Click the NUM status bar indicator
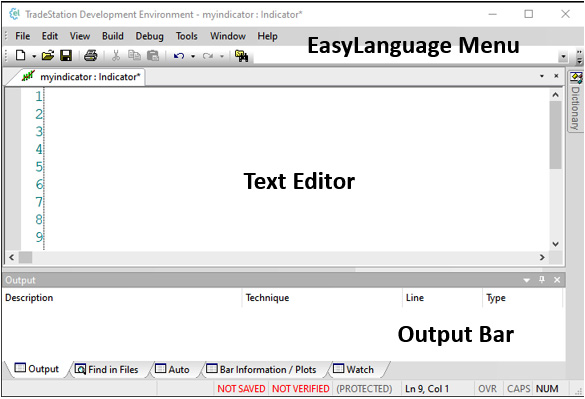Viewport: 585px width, 399px height. (547, 389)
